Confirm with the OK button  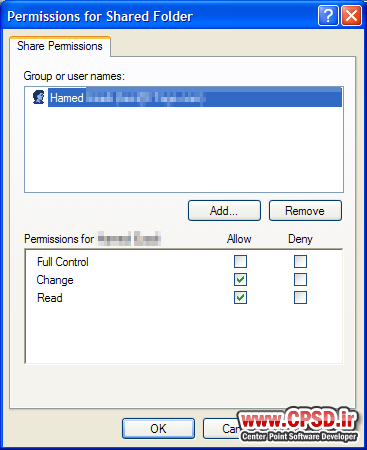(158, 429)
